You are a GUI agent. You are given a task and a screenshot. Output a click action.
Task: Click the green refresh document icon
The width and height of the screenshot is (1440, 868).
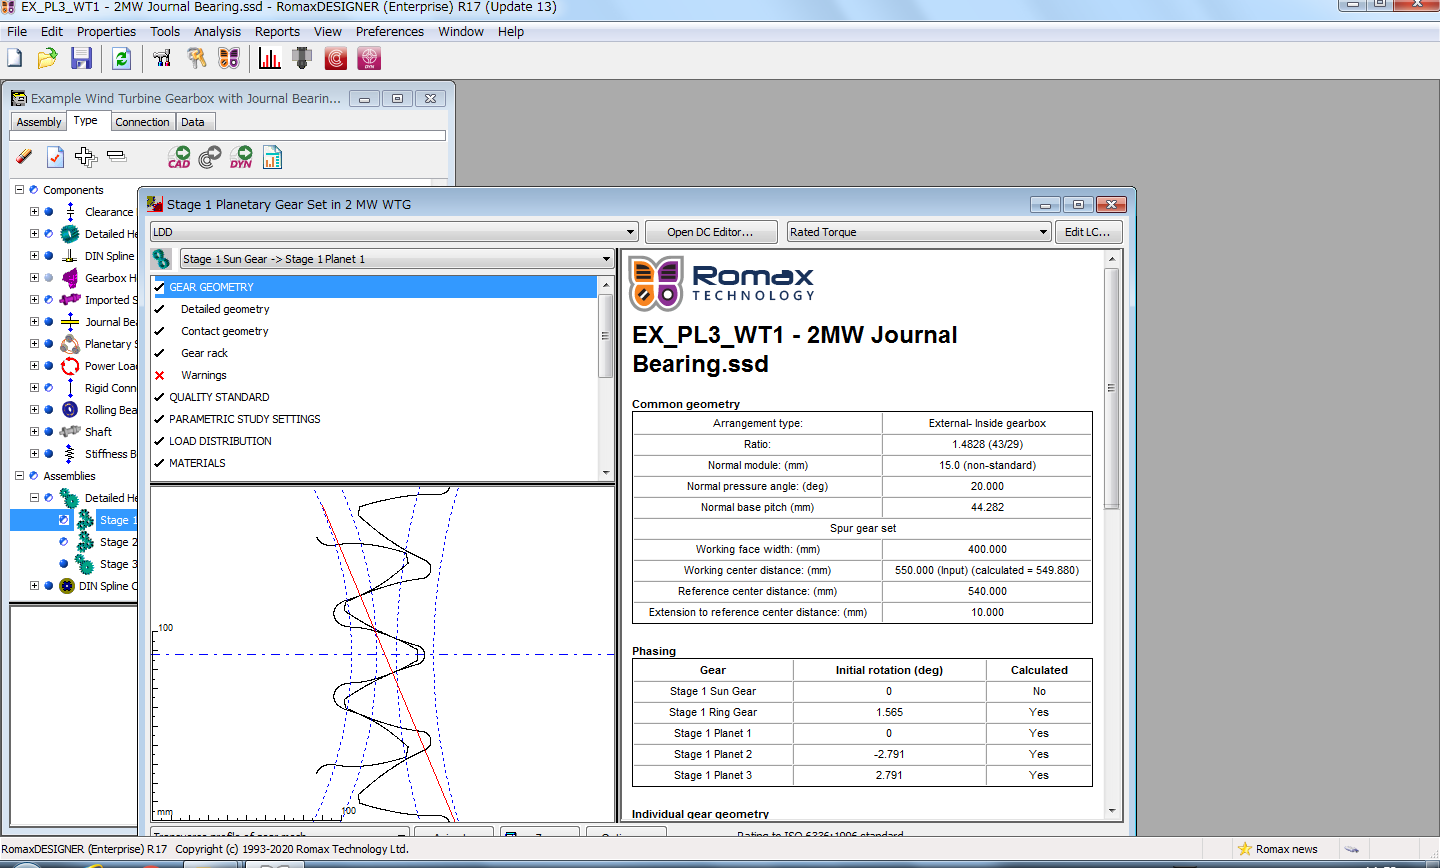click(121, 59)
